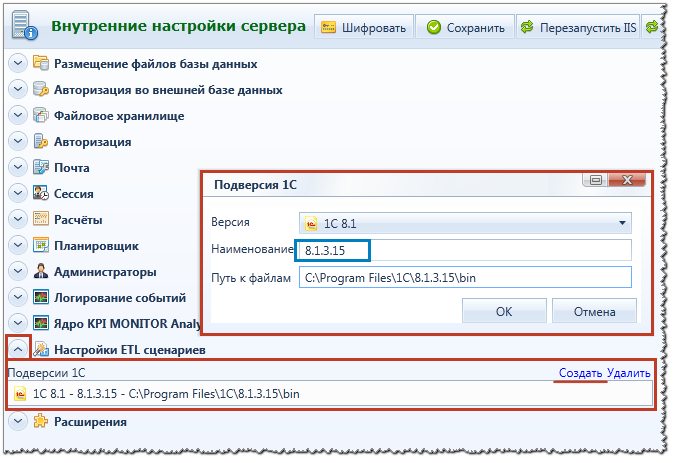Expand the Администраторы section chevron

pos(18,271)
